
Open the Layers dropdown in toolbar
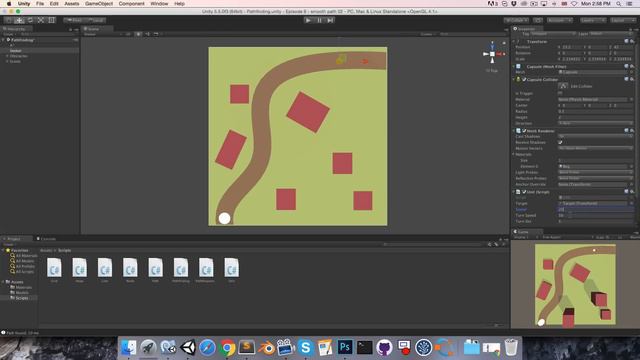click(x=593, y=20)
